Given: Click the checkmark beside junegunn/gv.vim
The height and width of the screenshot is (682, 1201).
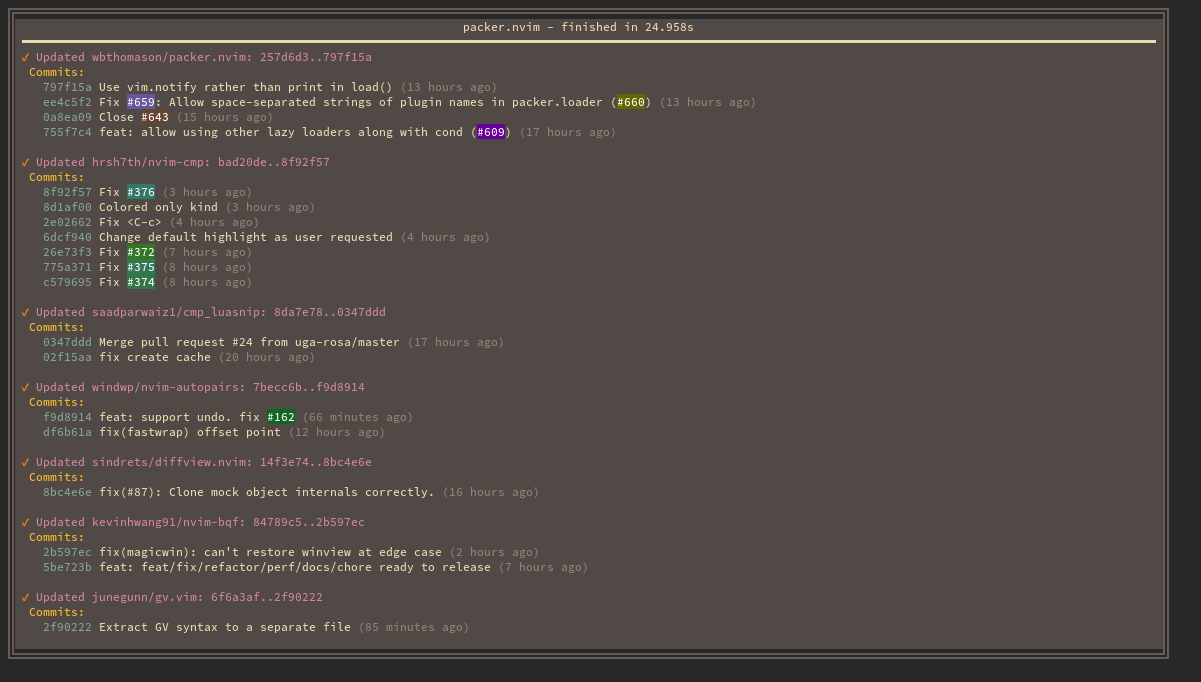Looking at the screenshot, I should pos(25,597).
